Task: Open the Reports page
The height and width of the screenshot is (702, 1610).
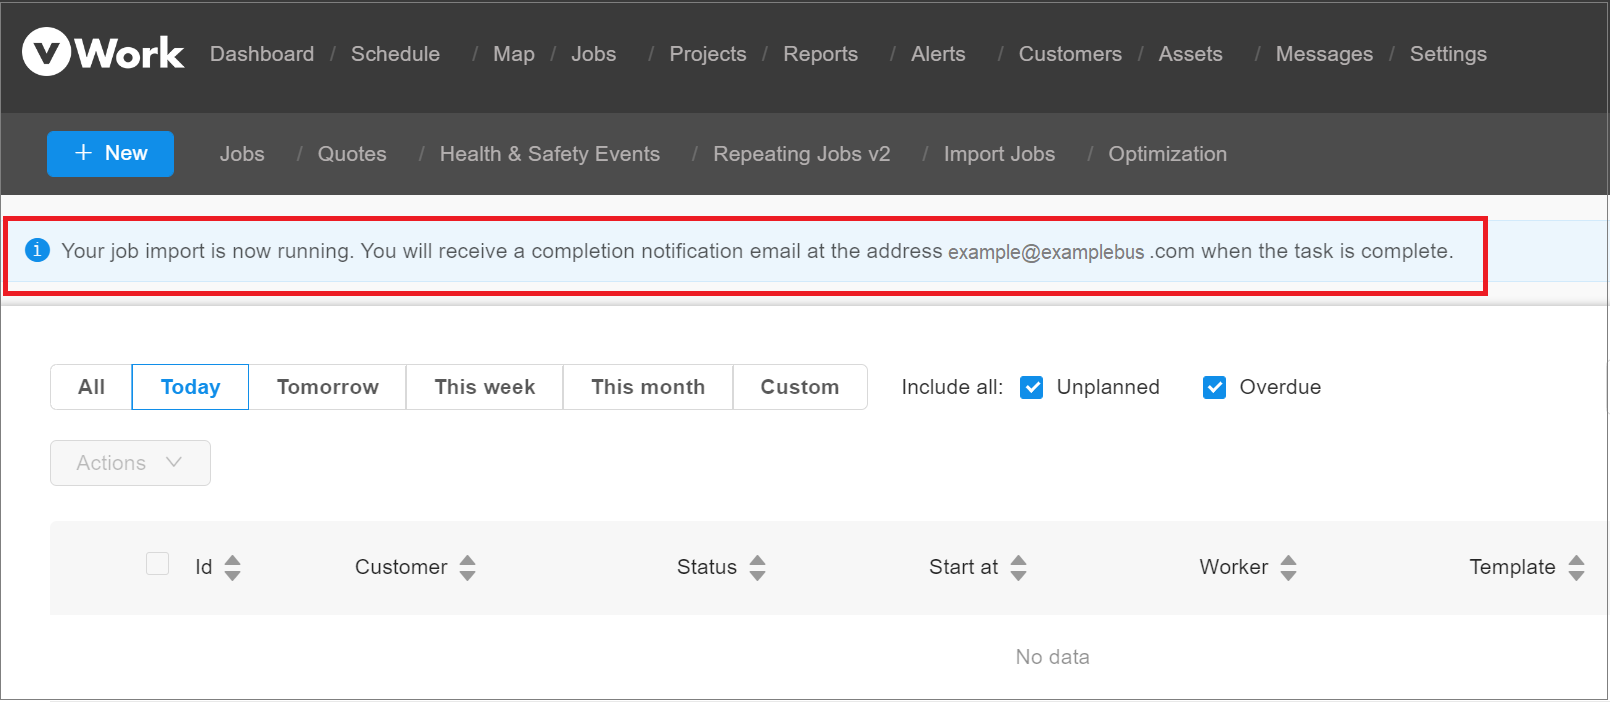Action: [x=821, y=54]
